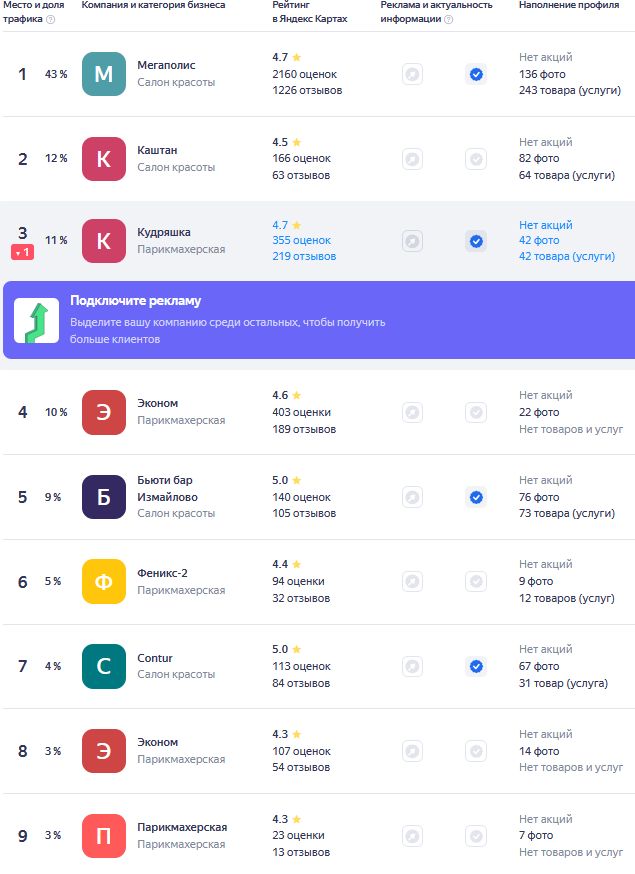Click the 2160 оценок text
Image resolution: width=635 pixels, height=874 pixels.
pyautogui.click(x=304, y=74)
